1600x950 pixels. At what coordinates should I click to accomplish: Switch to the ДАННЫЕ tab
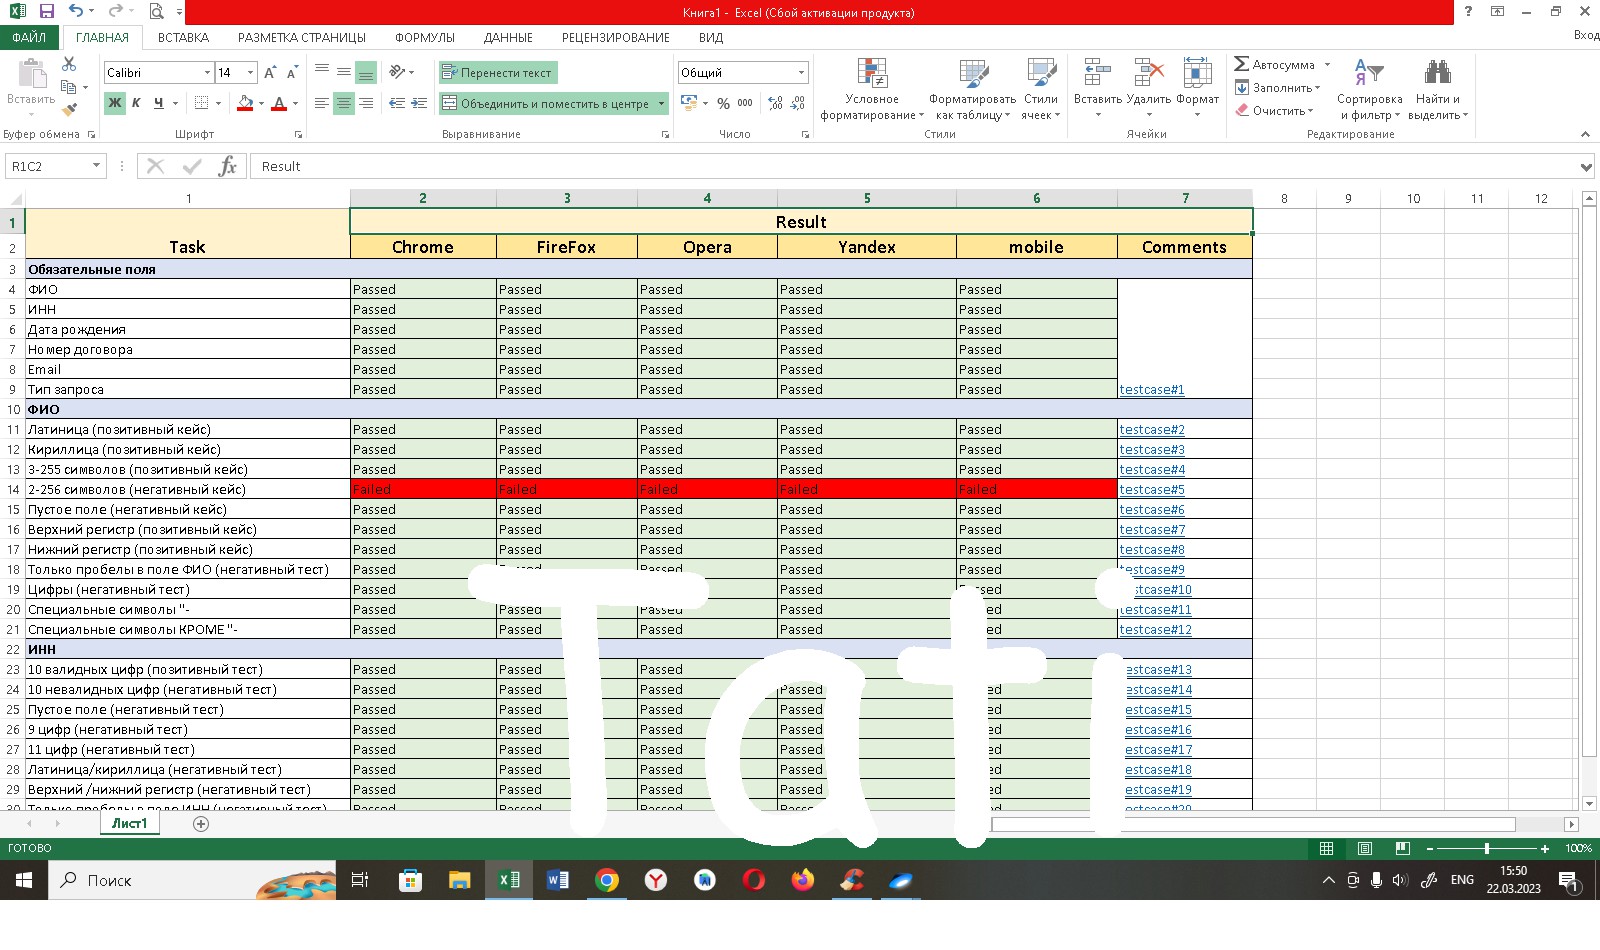tap(508, 37)
